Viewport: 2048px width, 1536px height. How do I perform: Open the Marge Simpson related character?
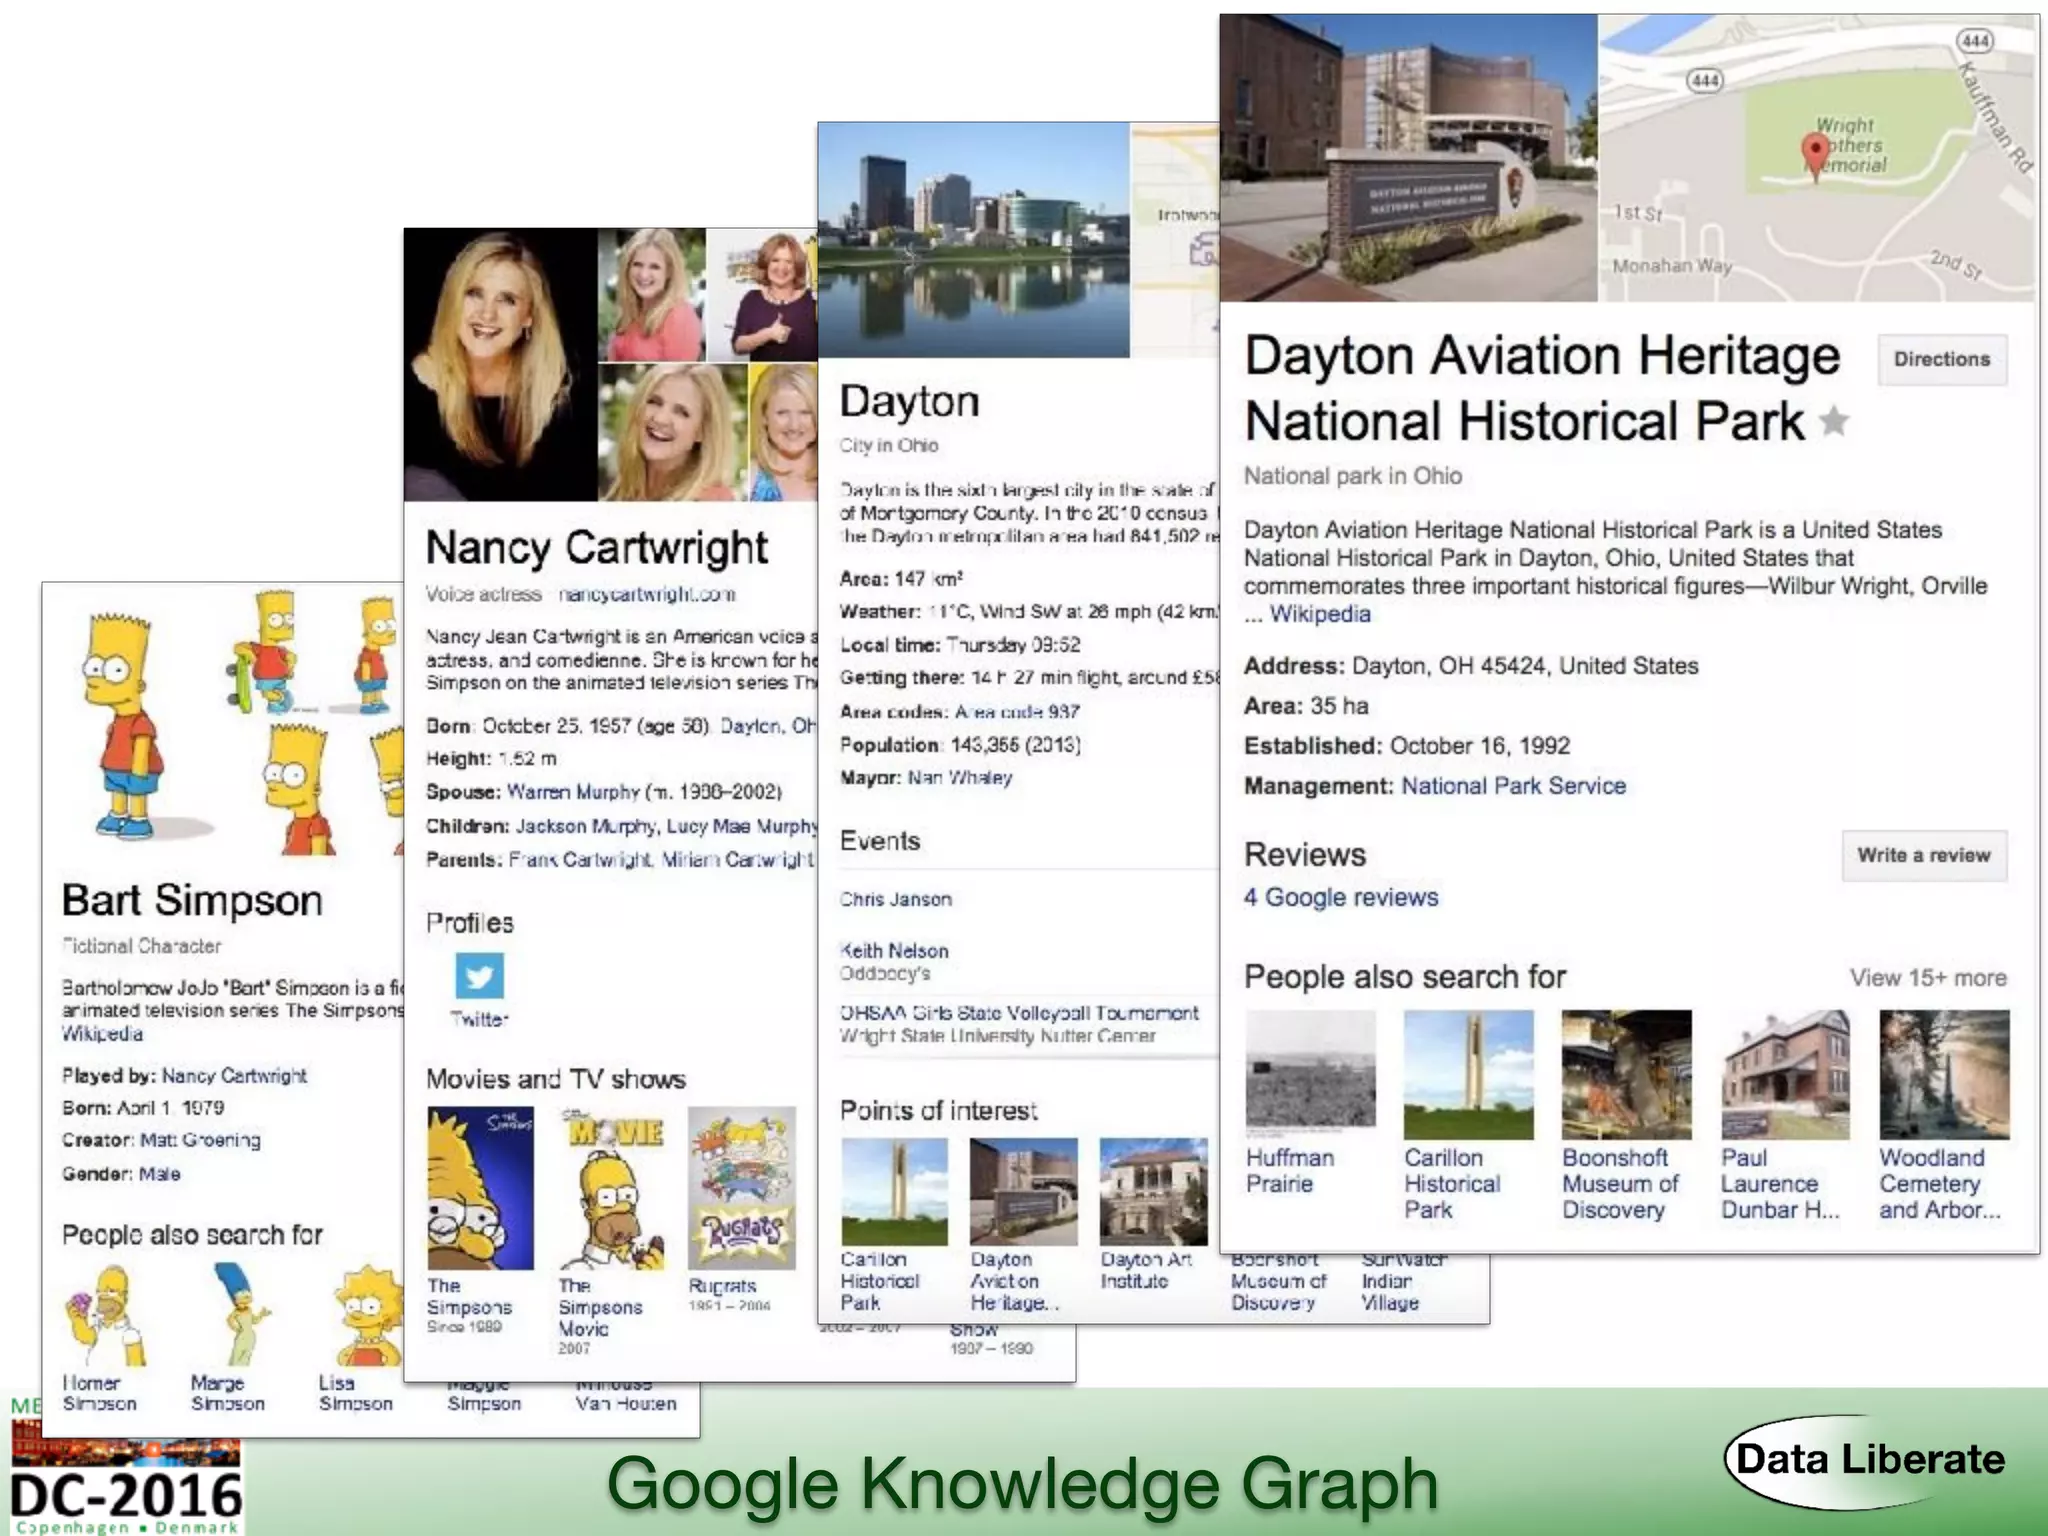click(238, 1314)
